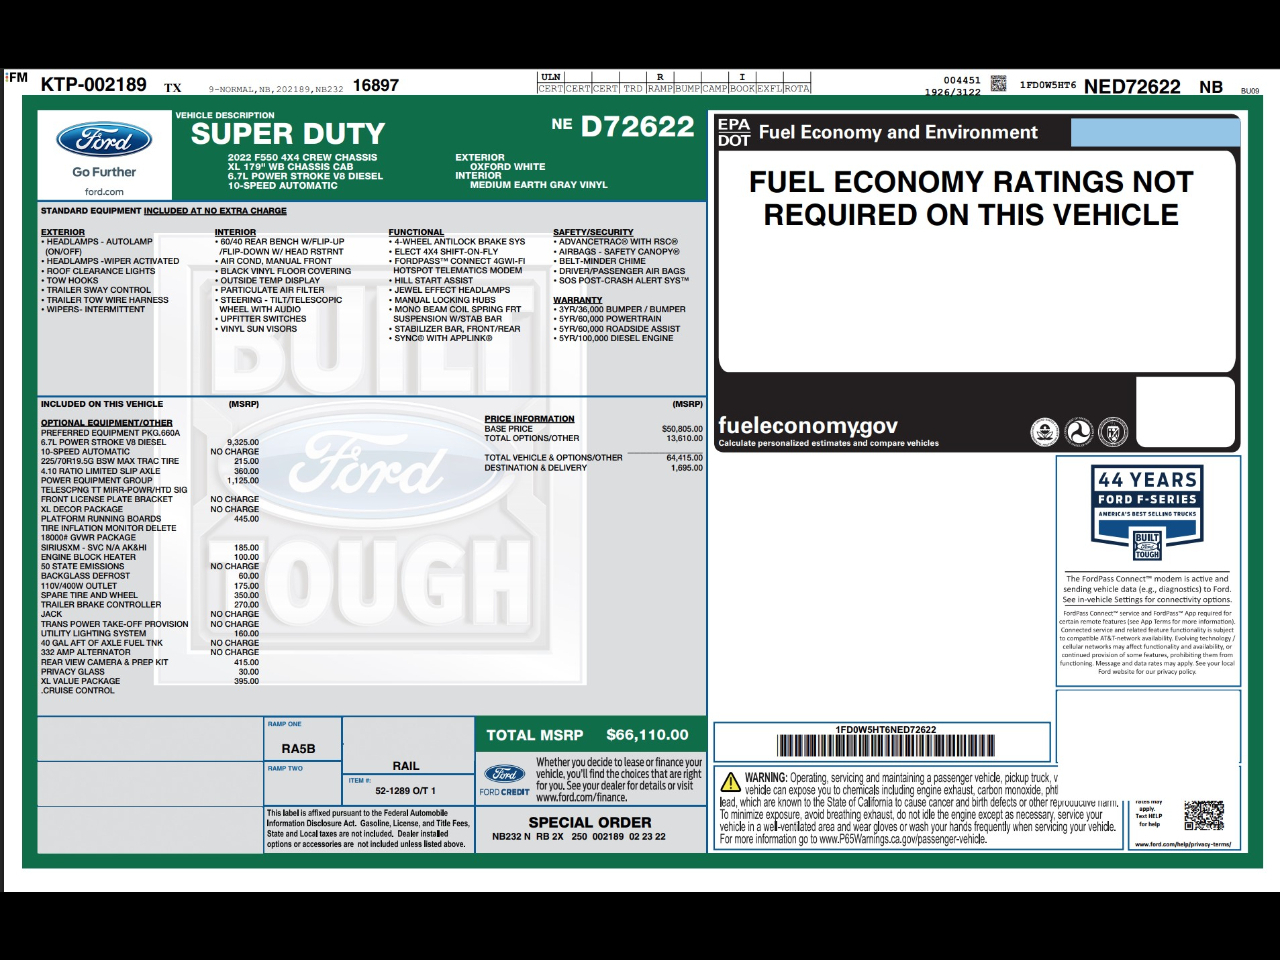Click the SUPER DUTY title
1280x960 pixels.
(x=288, y=134)
